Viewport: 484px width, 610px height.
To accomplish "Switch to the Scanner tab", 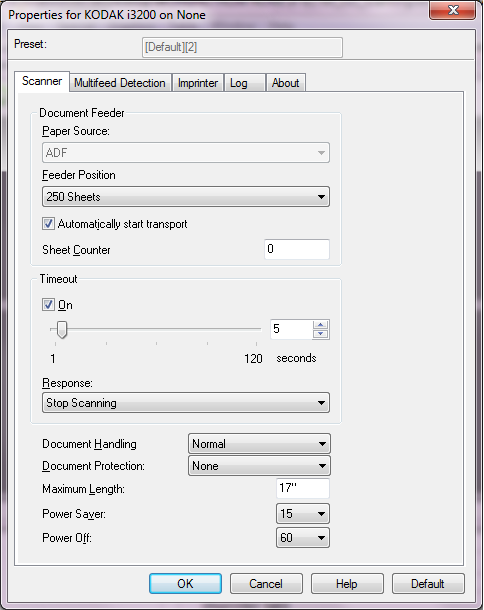I will (42, 81).
